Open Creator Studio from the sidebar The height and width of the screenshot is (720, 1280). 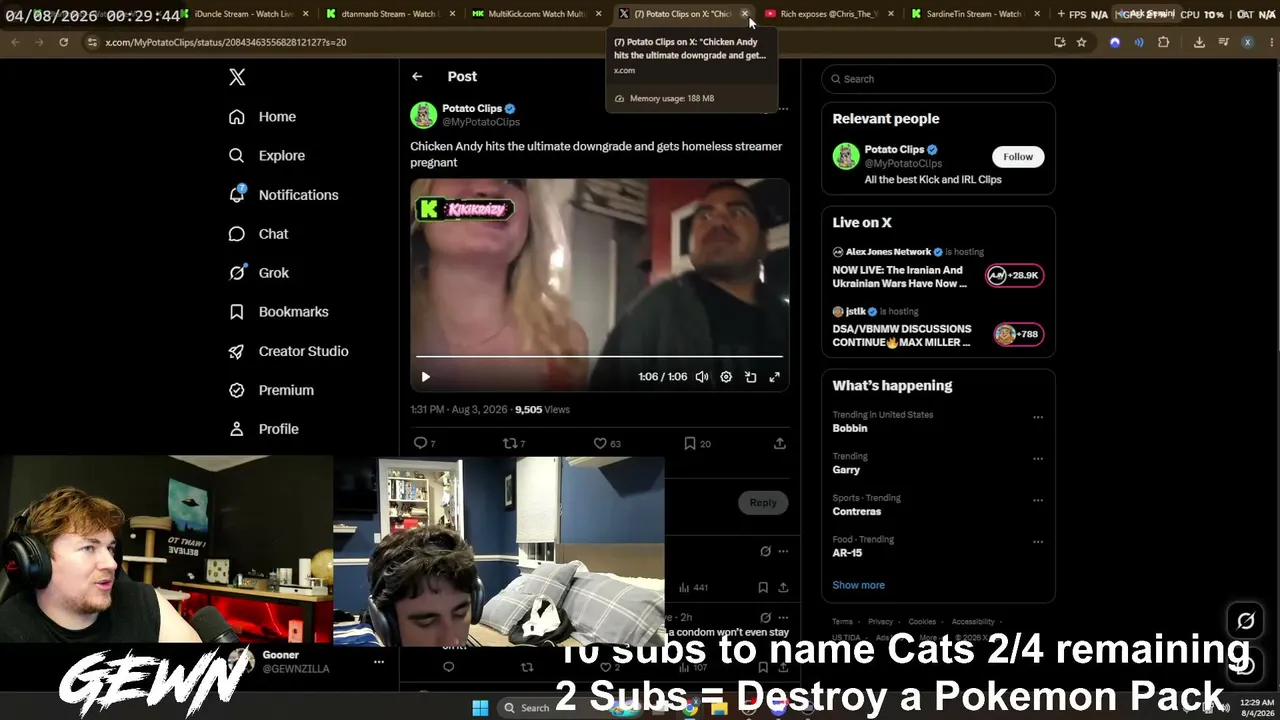point(288,351)
